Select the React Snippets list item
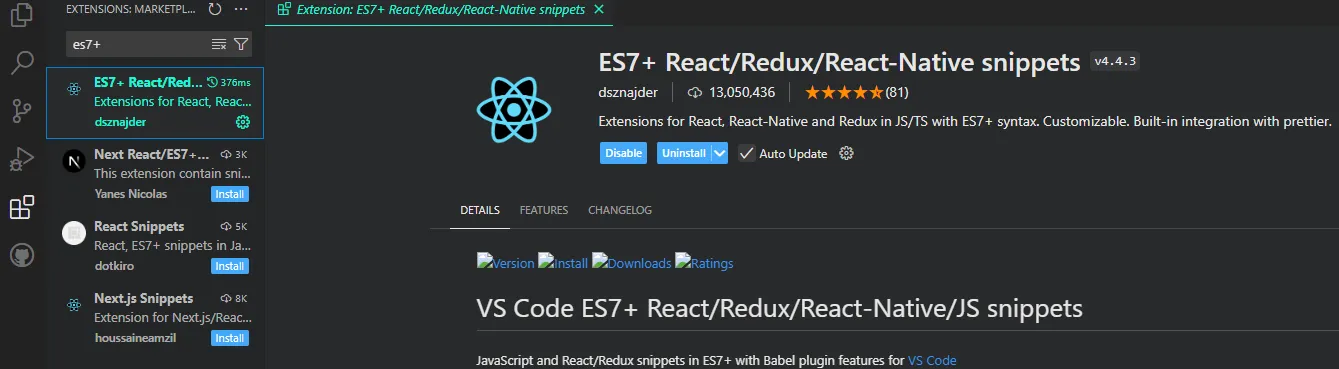This screenshot has width=1339, height=369. point(155,246)
